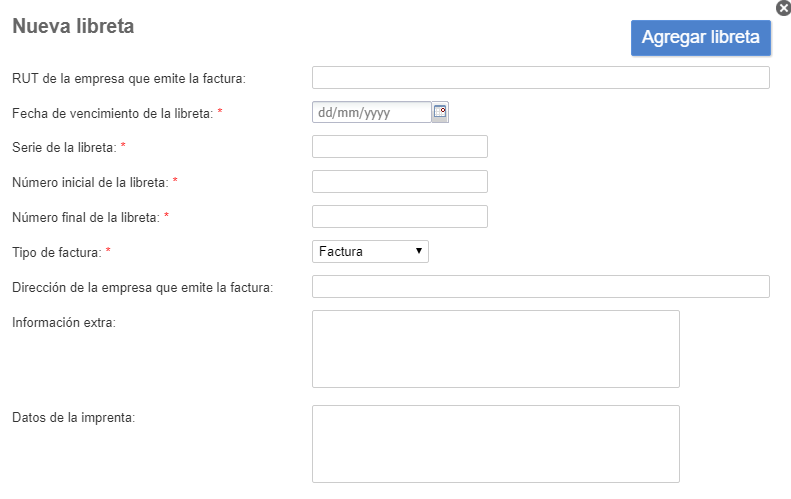Click inside the Información extra text area

495,348
